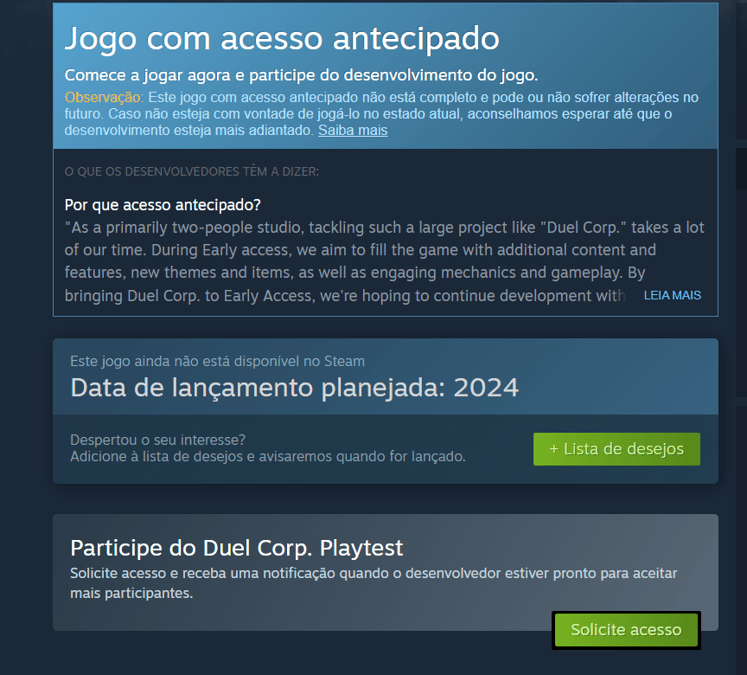
Task: Click the playtest notification description text
Action: tap(374, 583)
